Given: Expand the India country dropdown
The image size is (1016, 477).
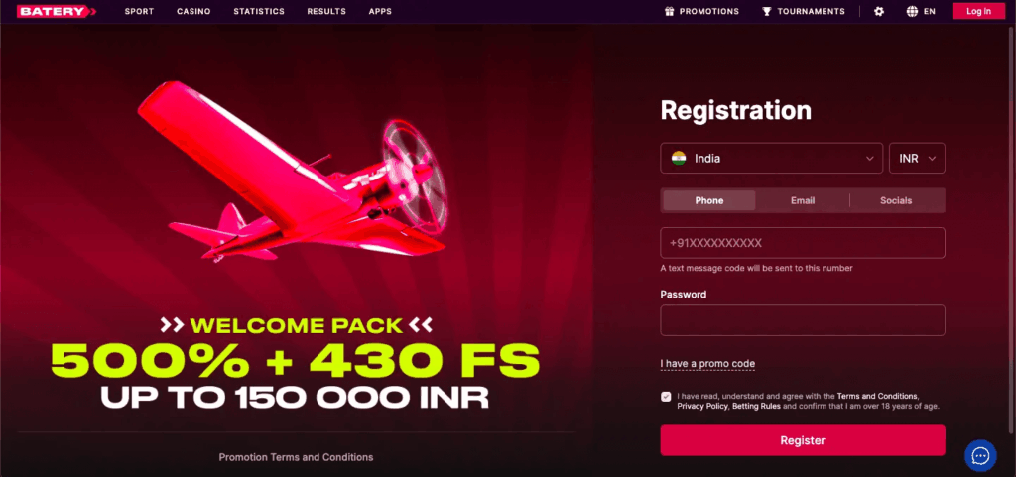Looking at the screenshot, I should 771,158.
